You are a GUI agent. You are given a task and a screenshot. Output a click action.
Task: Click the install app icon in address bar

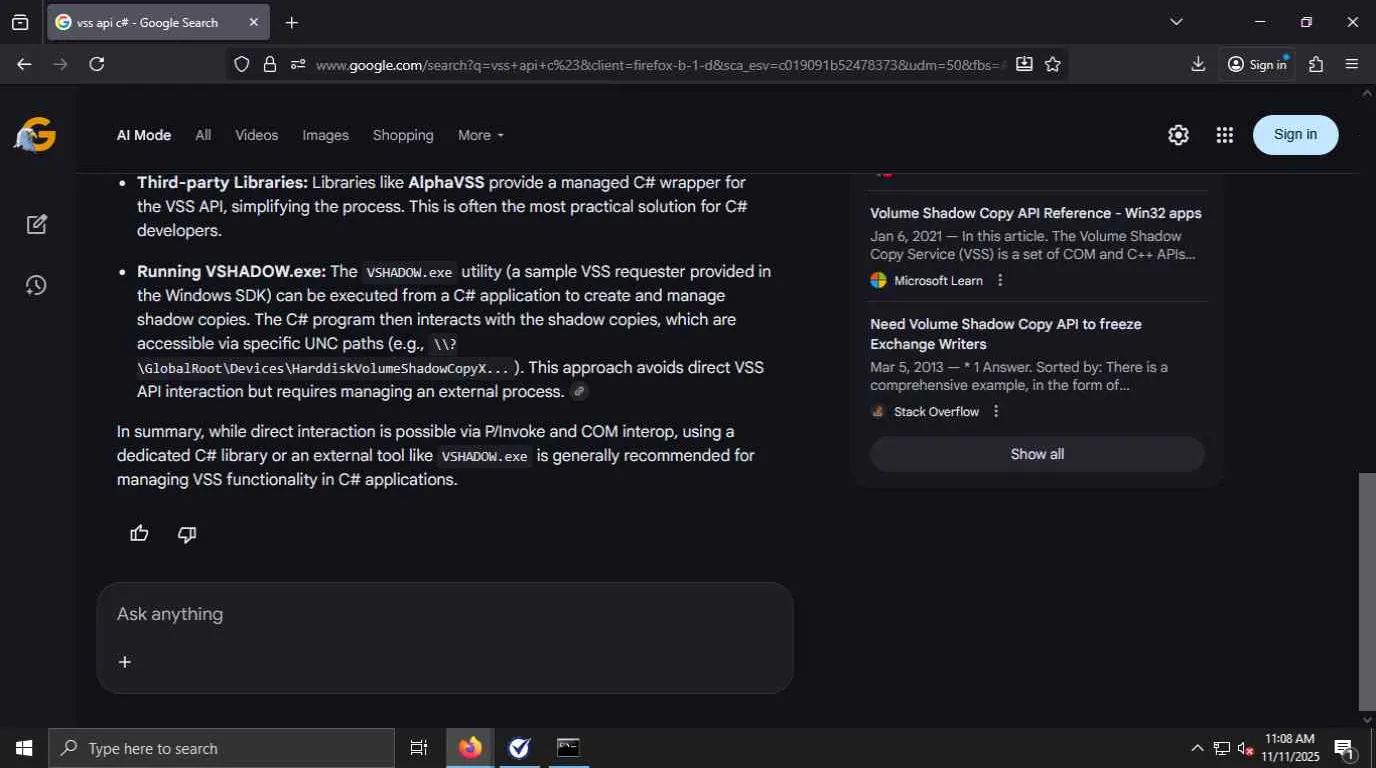pyautogui.click(x=1024, y=64)
